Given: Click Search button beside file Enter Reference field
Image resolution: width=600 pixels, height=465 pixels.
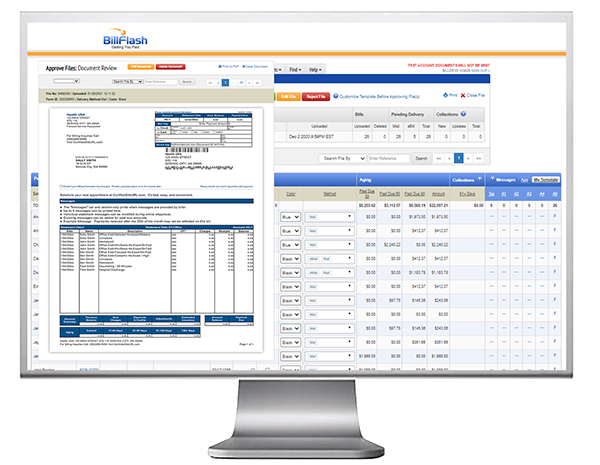Looking at the screenshot, I should 421,158.
